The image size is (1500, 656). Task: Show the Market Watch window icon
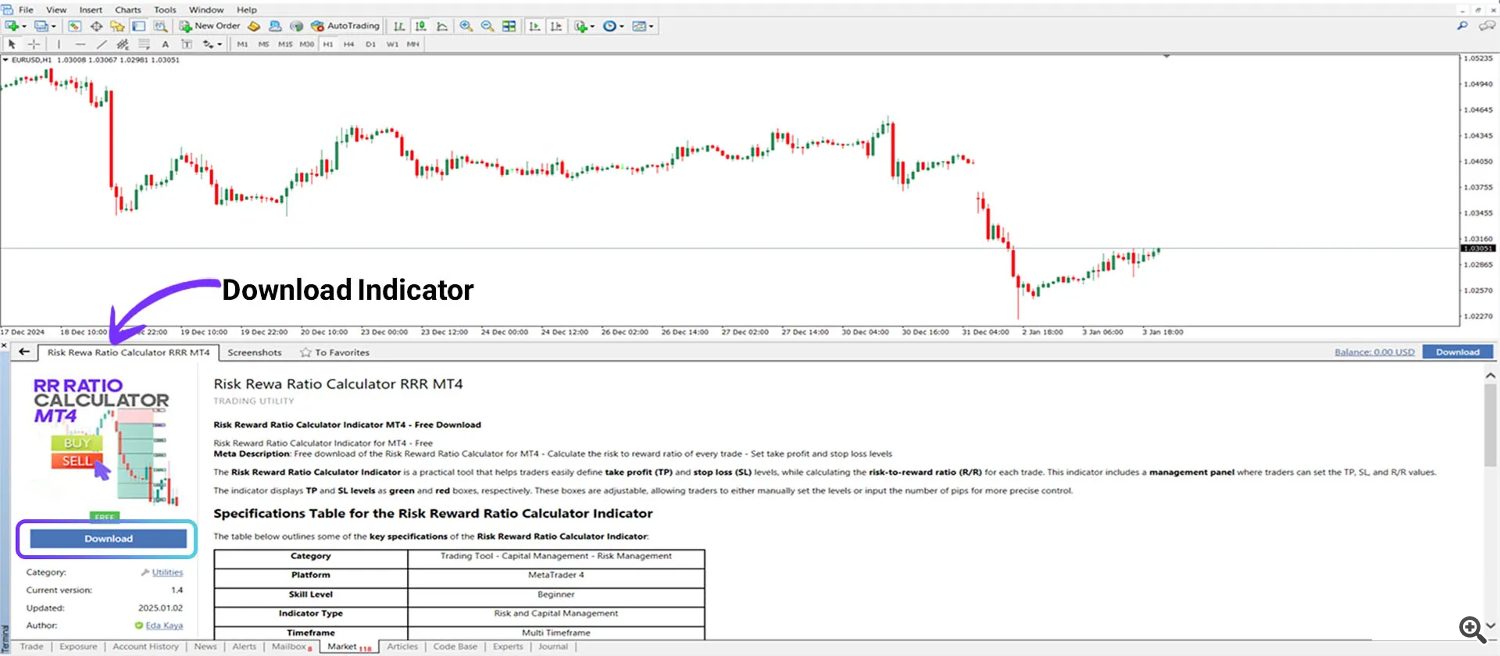click(75, 25)
